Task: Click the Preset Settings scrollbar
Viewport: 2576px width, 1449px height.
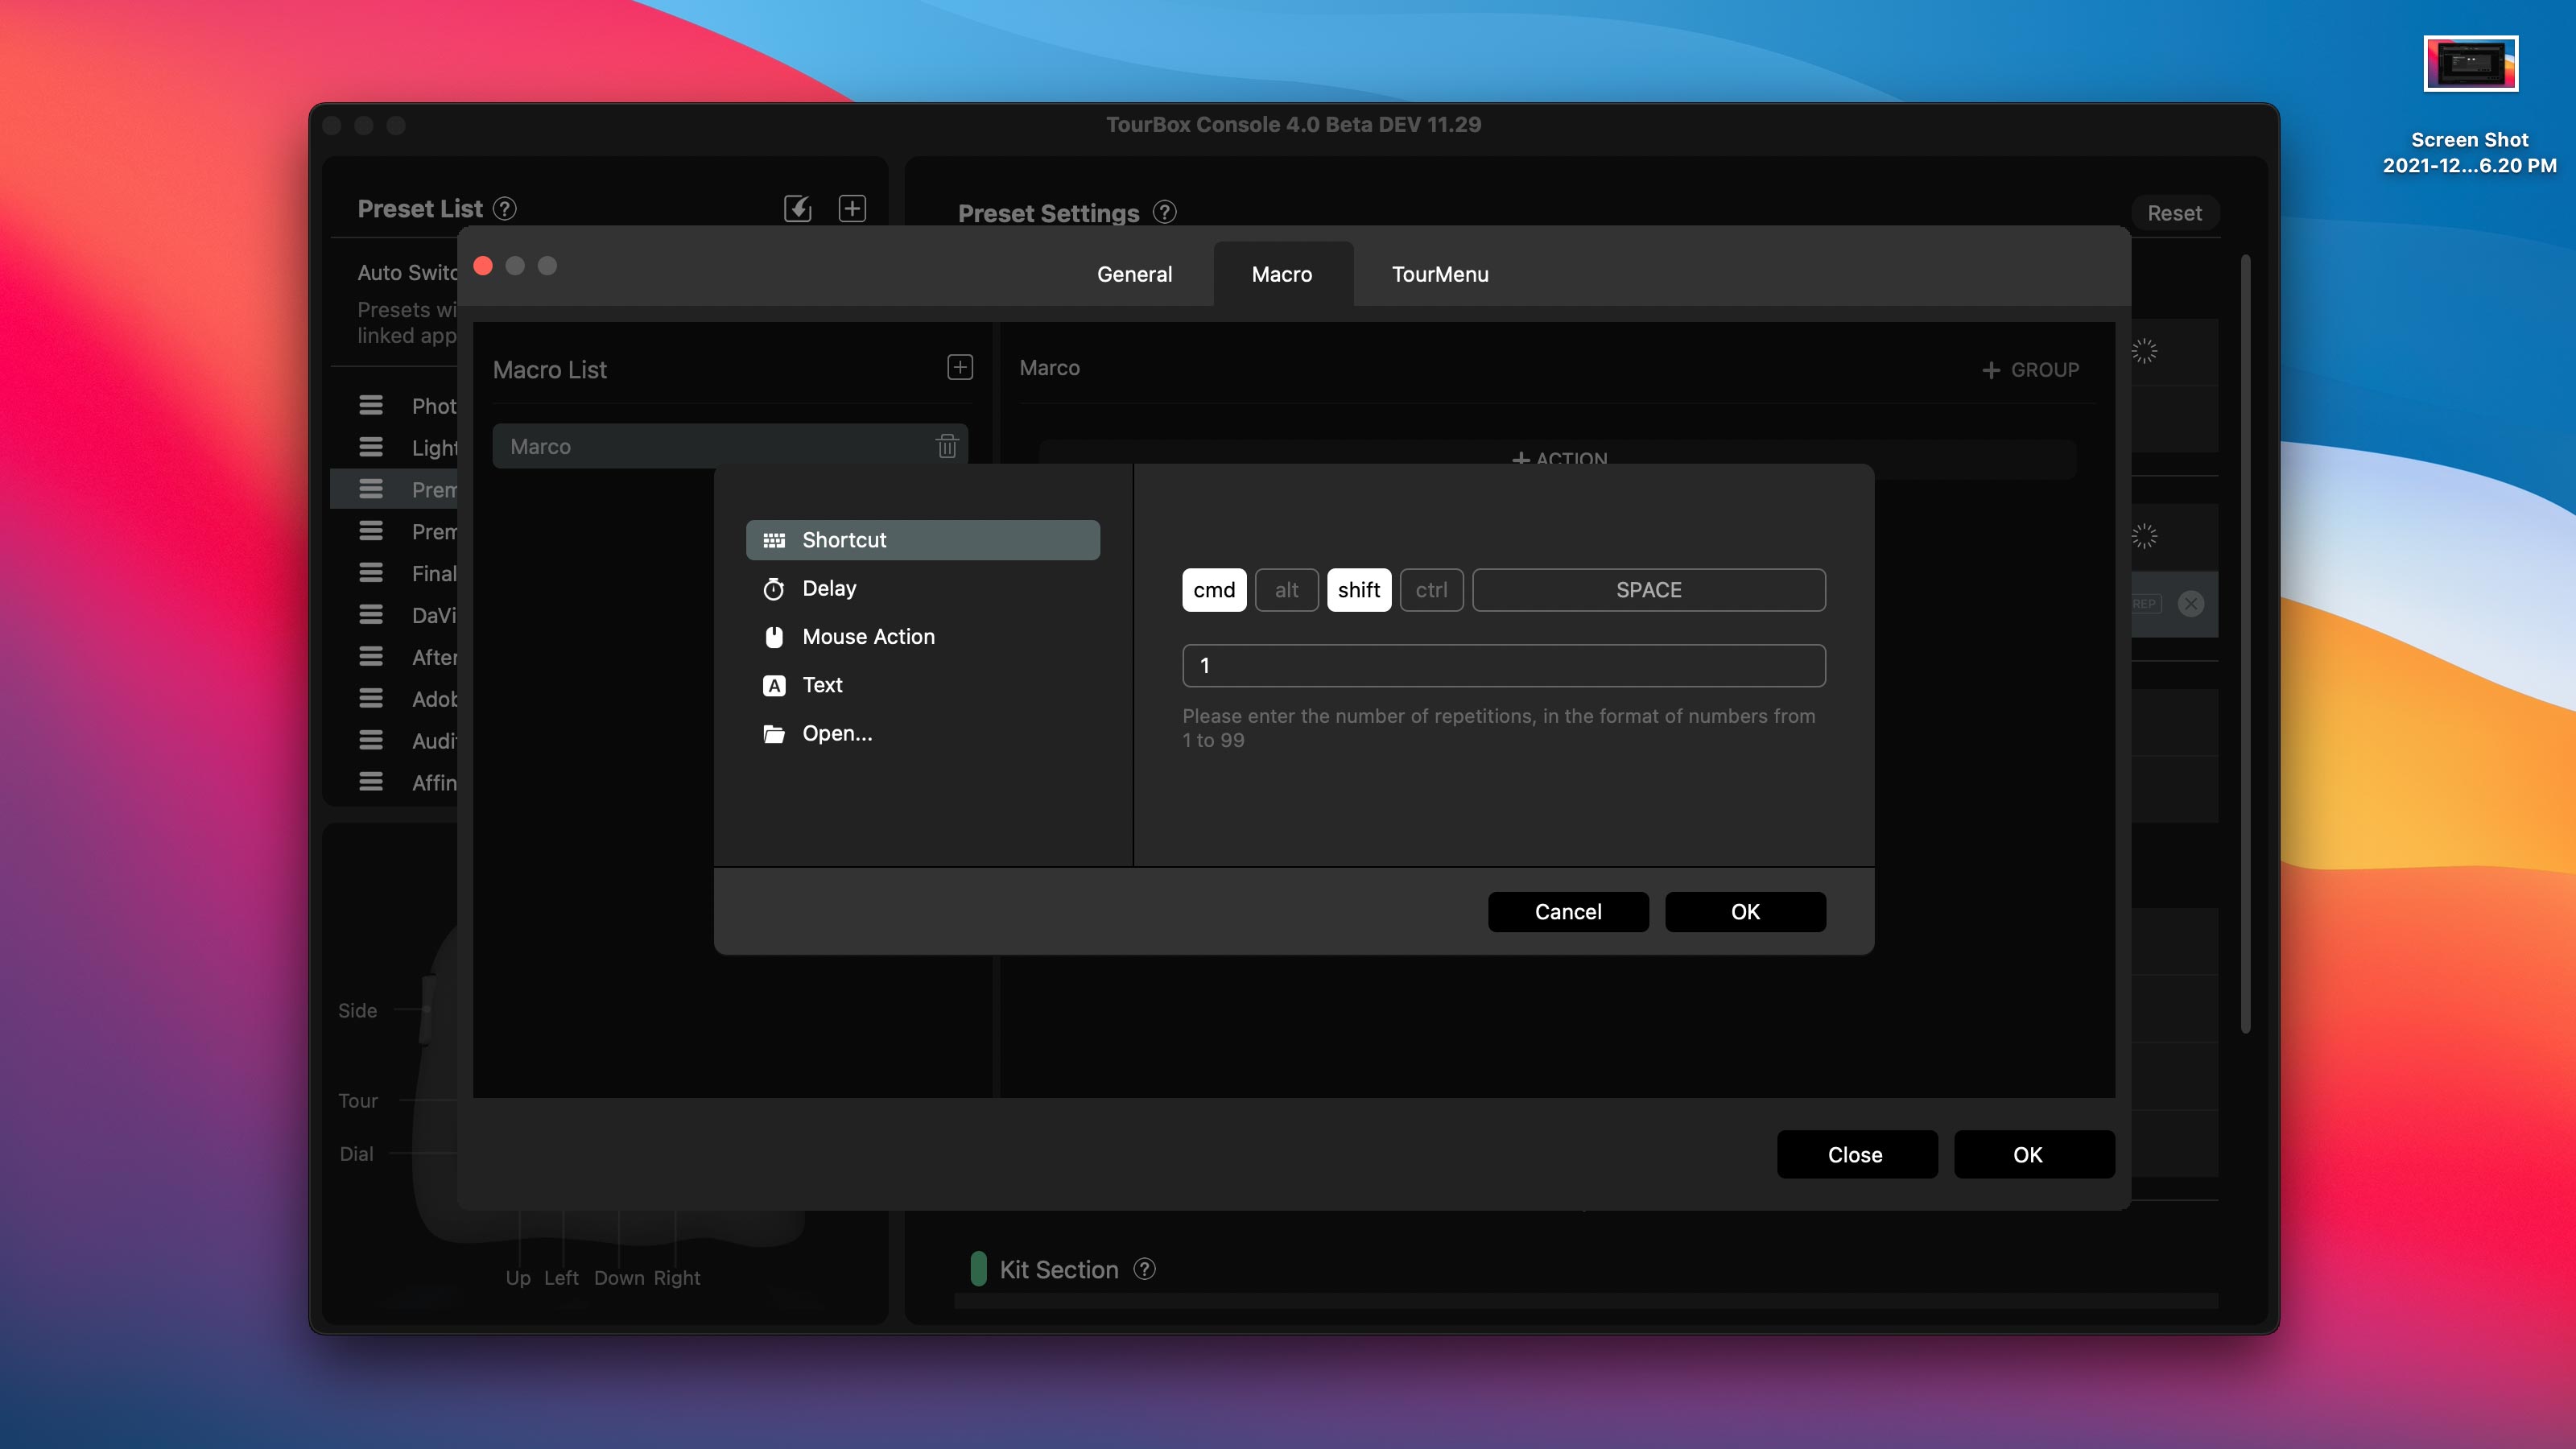Action: [2245, 644]
